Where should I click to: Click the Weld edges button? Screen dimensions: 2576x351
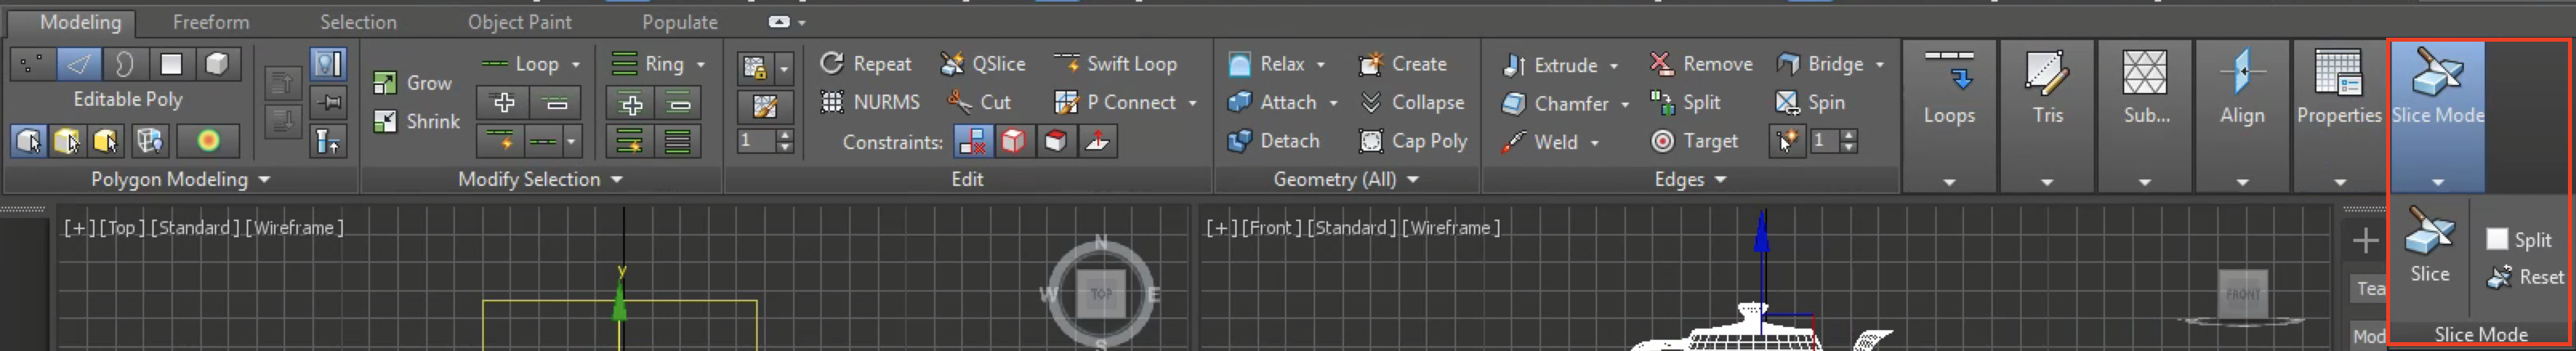pos(1540,142)
